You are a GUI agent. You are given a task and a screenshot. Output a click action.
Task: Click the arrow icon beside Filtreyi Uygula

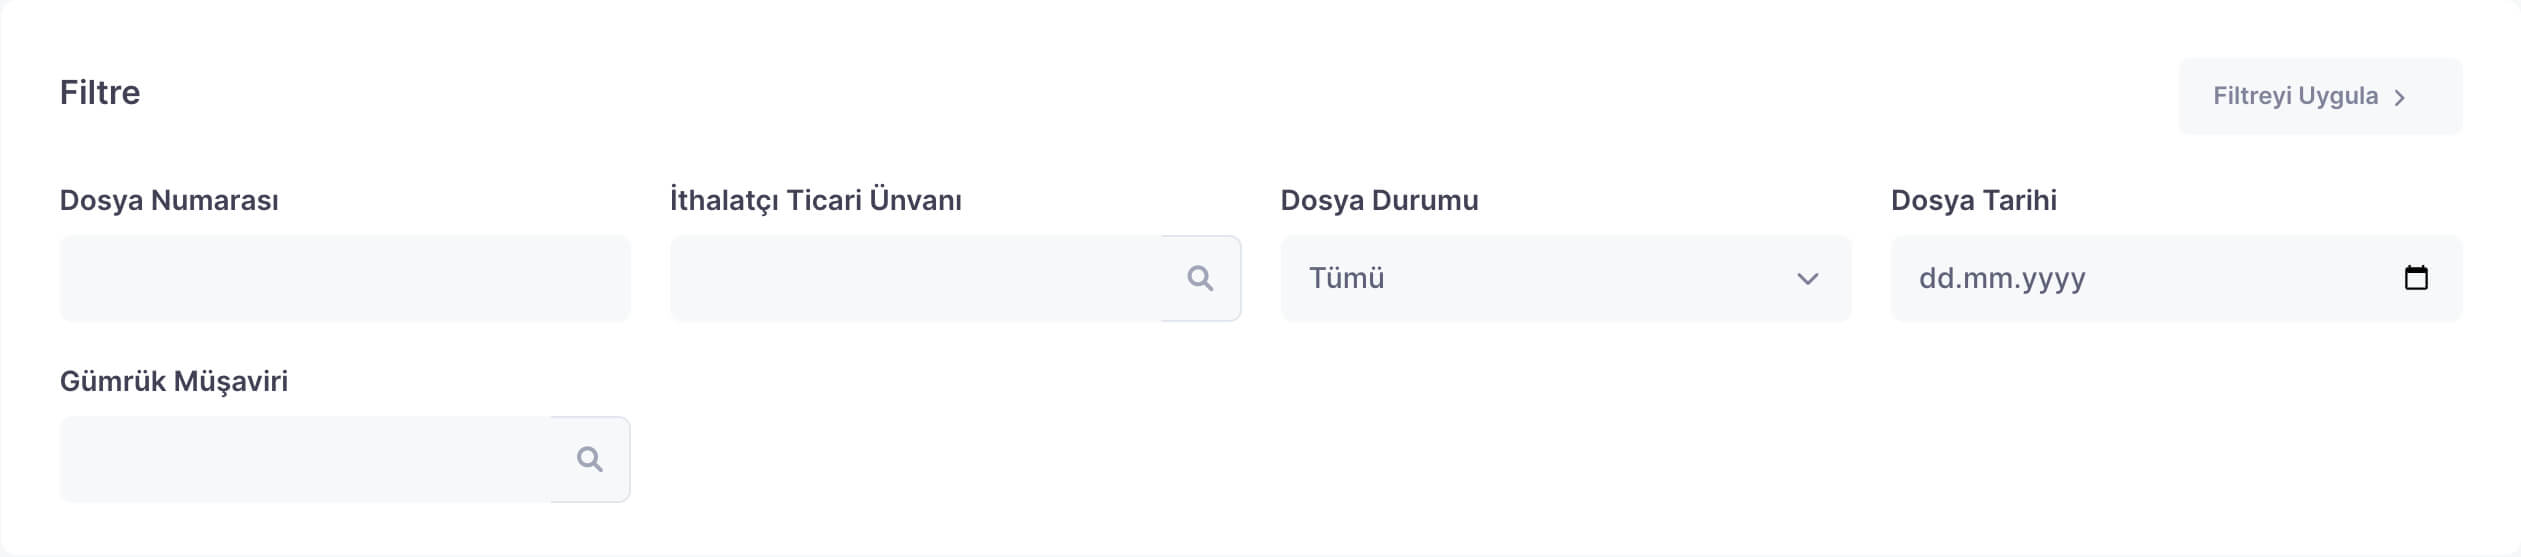pos(2400,98)
